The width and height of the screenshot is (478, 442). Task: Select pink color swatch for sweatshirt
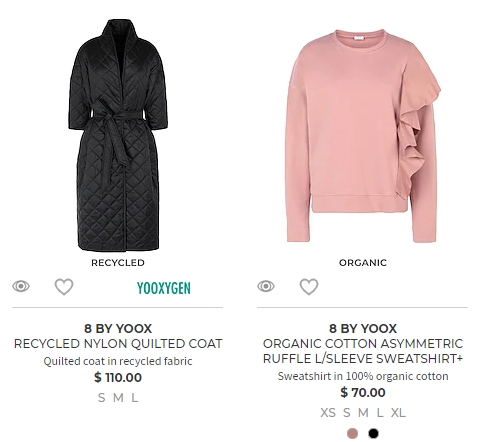point(352,433)
